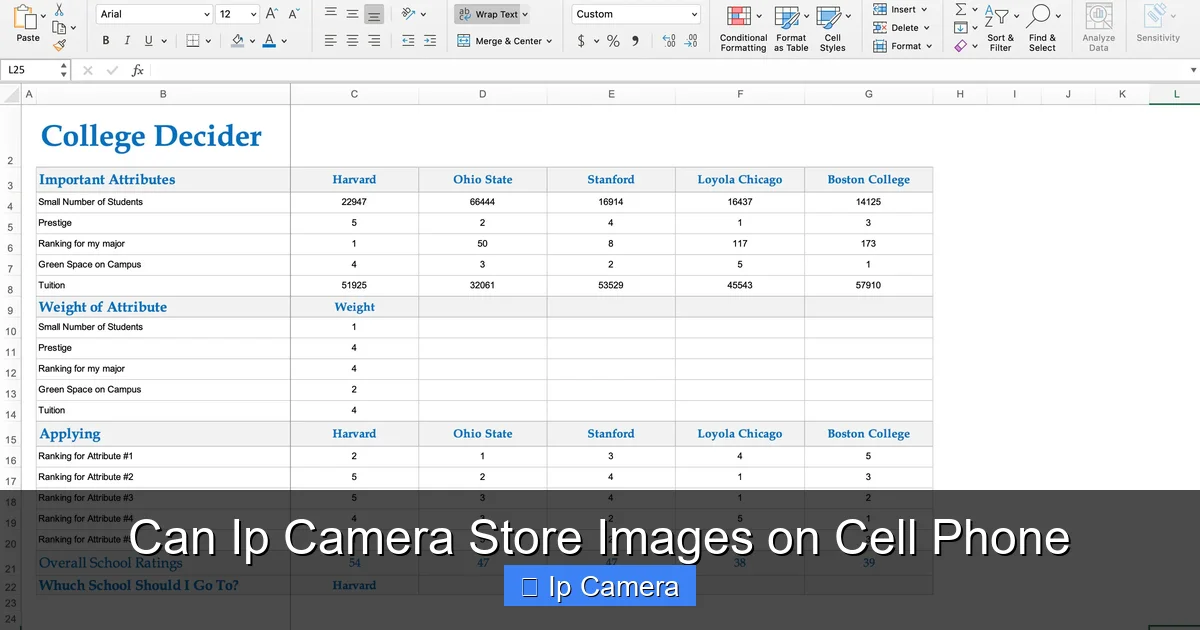The width and height of the screenshot is (1200, 630).
Task: Click the Ip Camera link button
Action: [600, 587]
